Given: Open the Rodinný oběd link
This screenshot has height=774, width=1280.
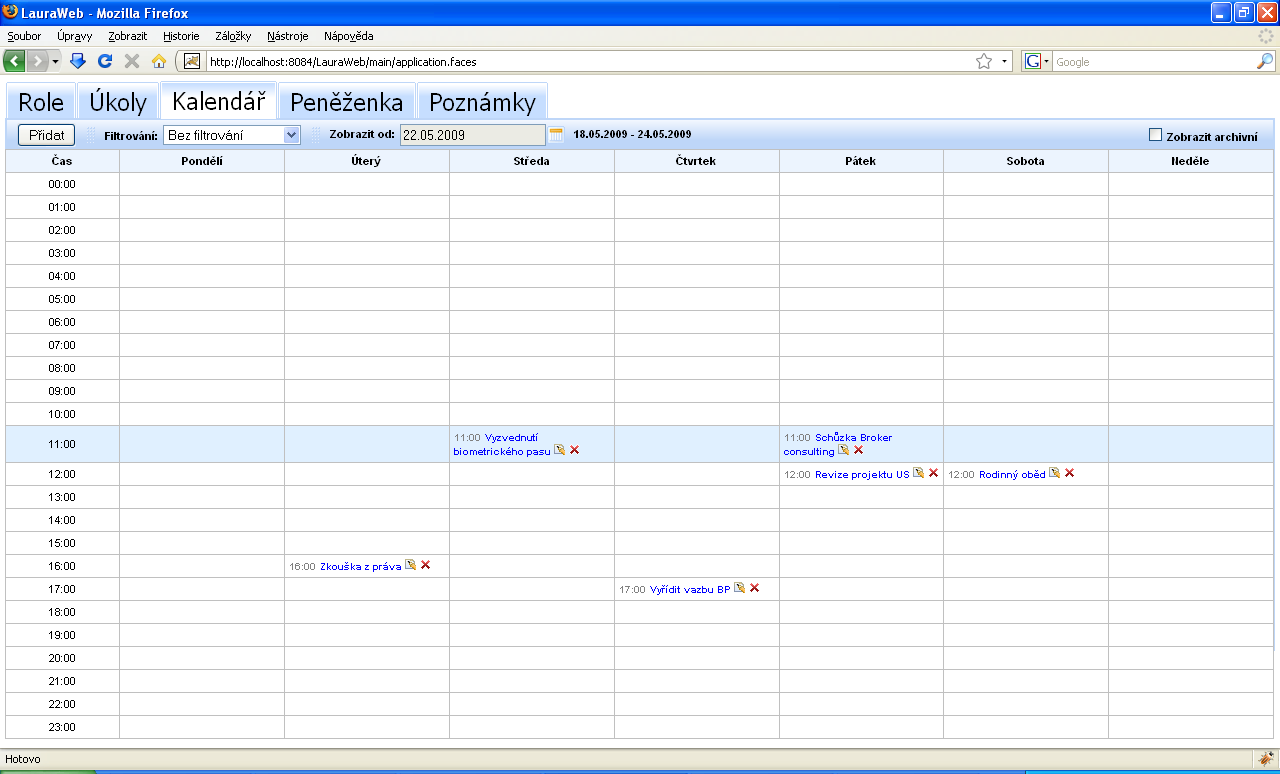Looking at the screenshot, I should pyautogui.click(x=1012, y=474).
